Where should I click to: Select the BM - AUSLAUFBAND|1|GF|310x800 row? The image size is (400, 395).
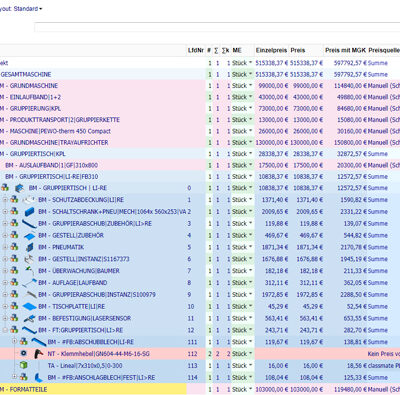point(200,165)
